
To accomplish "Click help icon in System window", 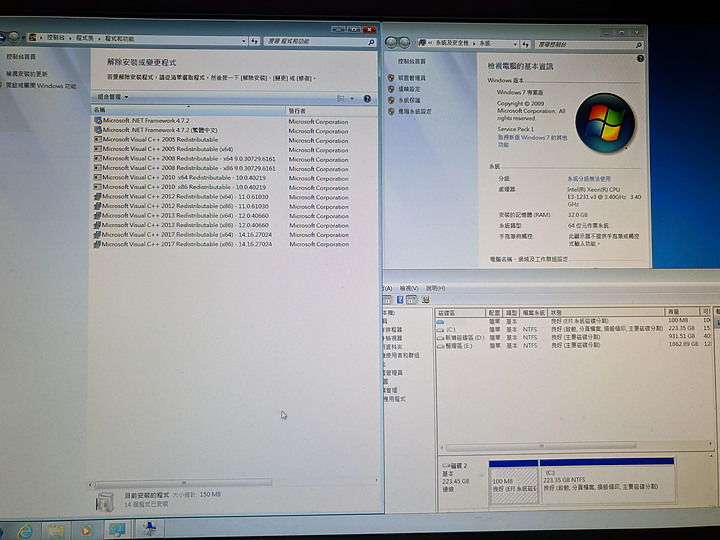I will [x=640, y=59].
